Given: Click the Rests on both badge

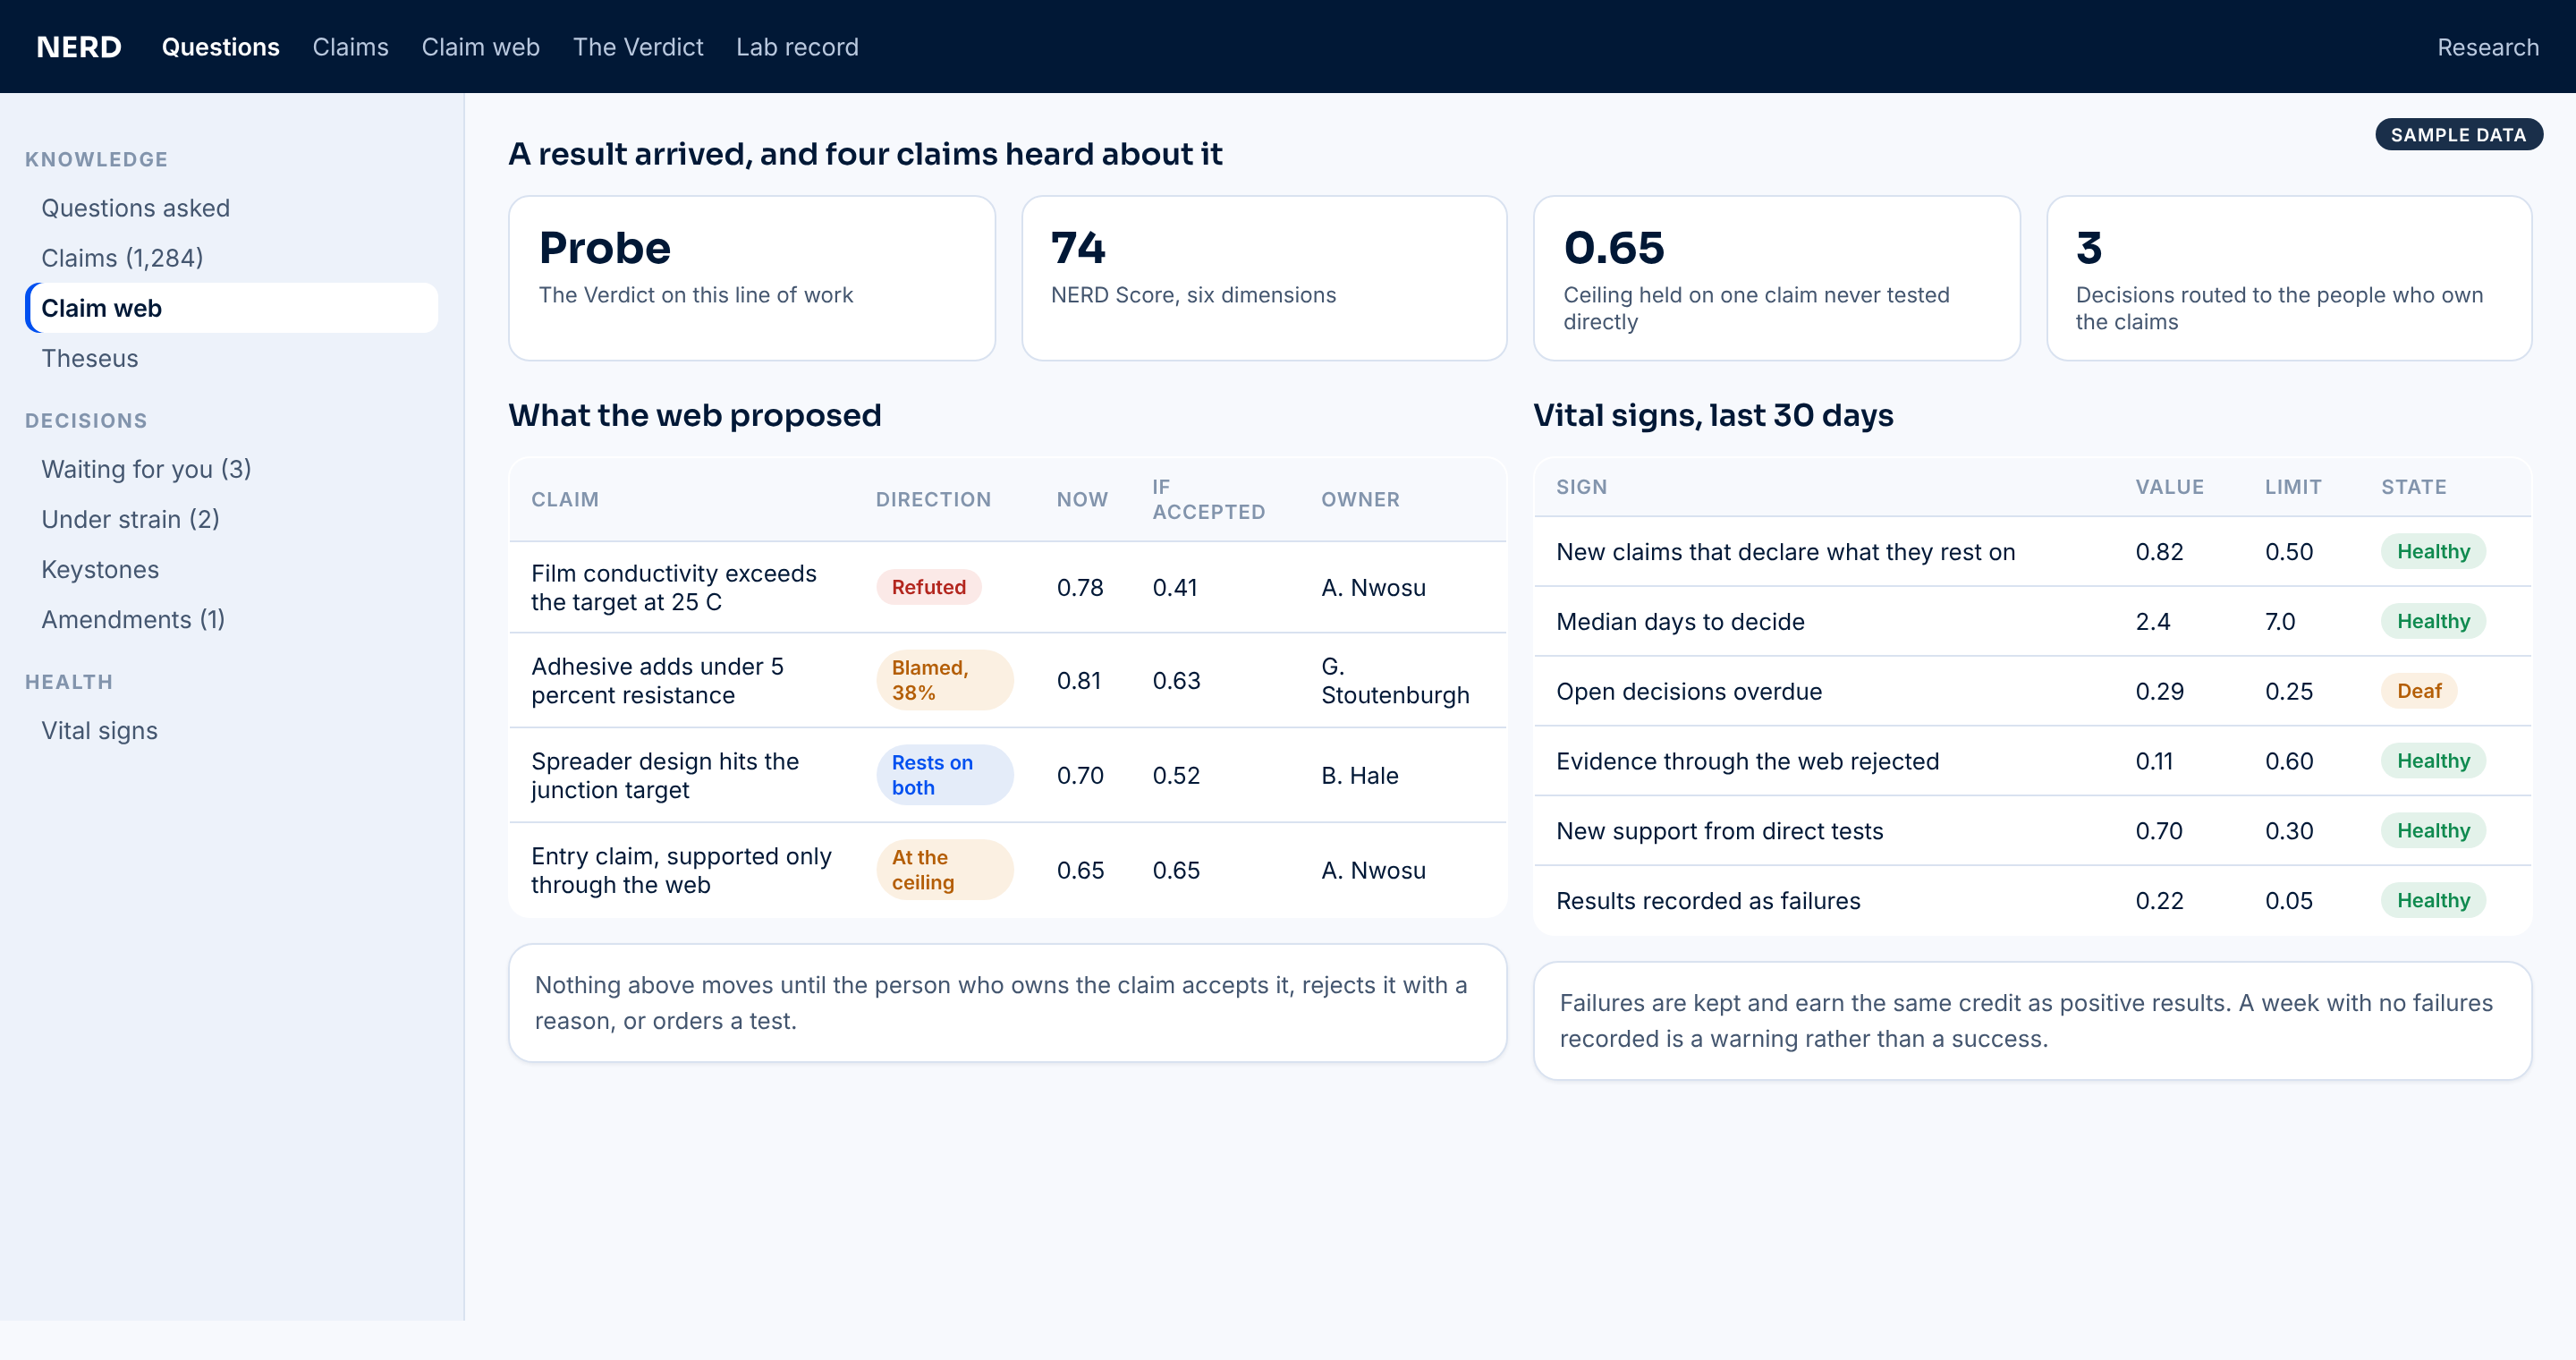Looking at the screenshot, I should click(944, 775).
